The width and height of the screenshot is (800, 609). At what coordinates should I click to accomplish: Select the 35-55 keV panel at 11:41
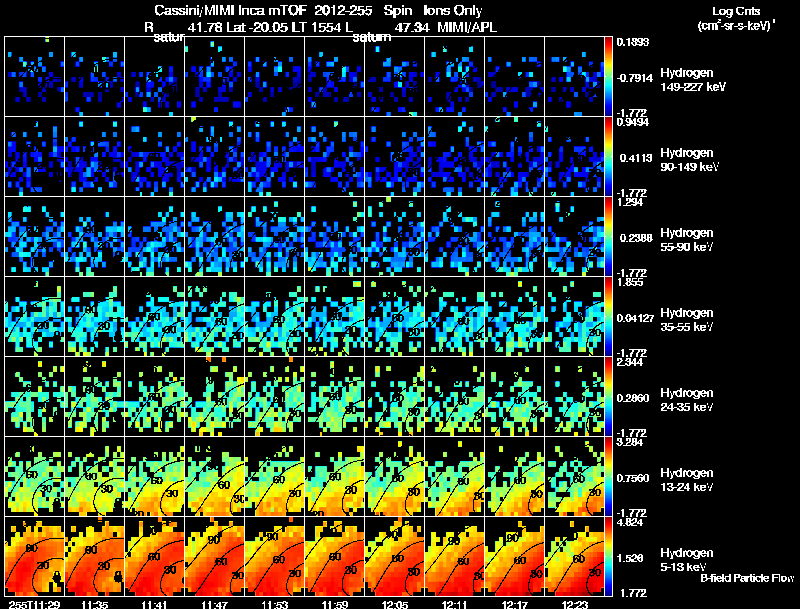point(155,317)
